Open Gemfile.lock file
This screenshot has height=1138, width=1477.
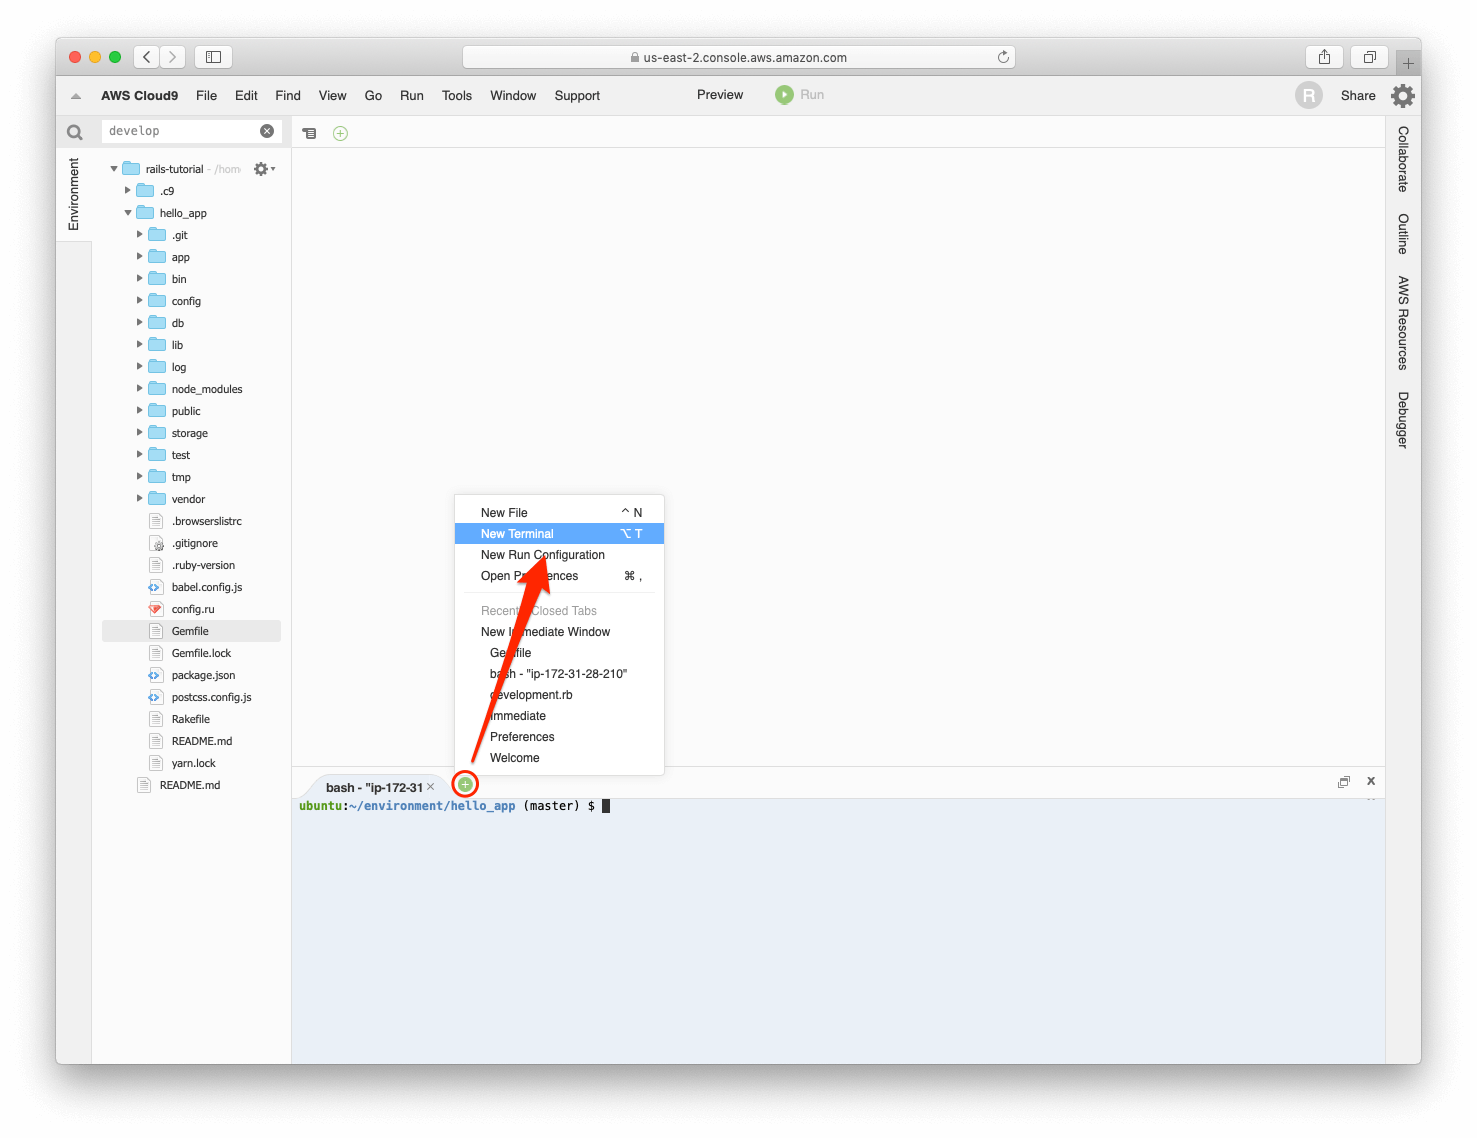point(200,653)
